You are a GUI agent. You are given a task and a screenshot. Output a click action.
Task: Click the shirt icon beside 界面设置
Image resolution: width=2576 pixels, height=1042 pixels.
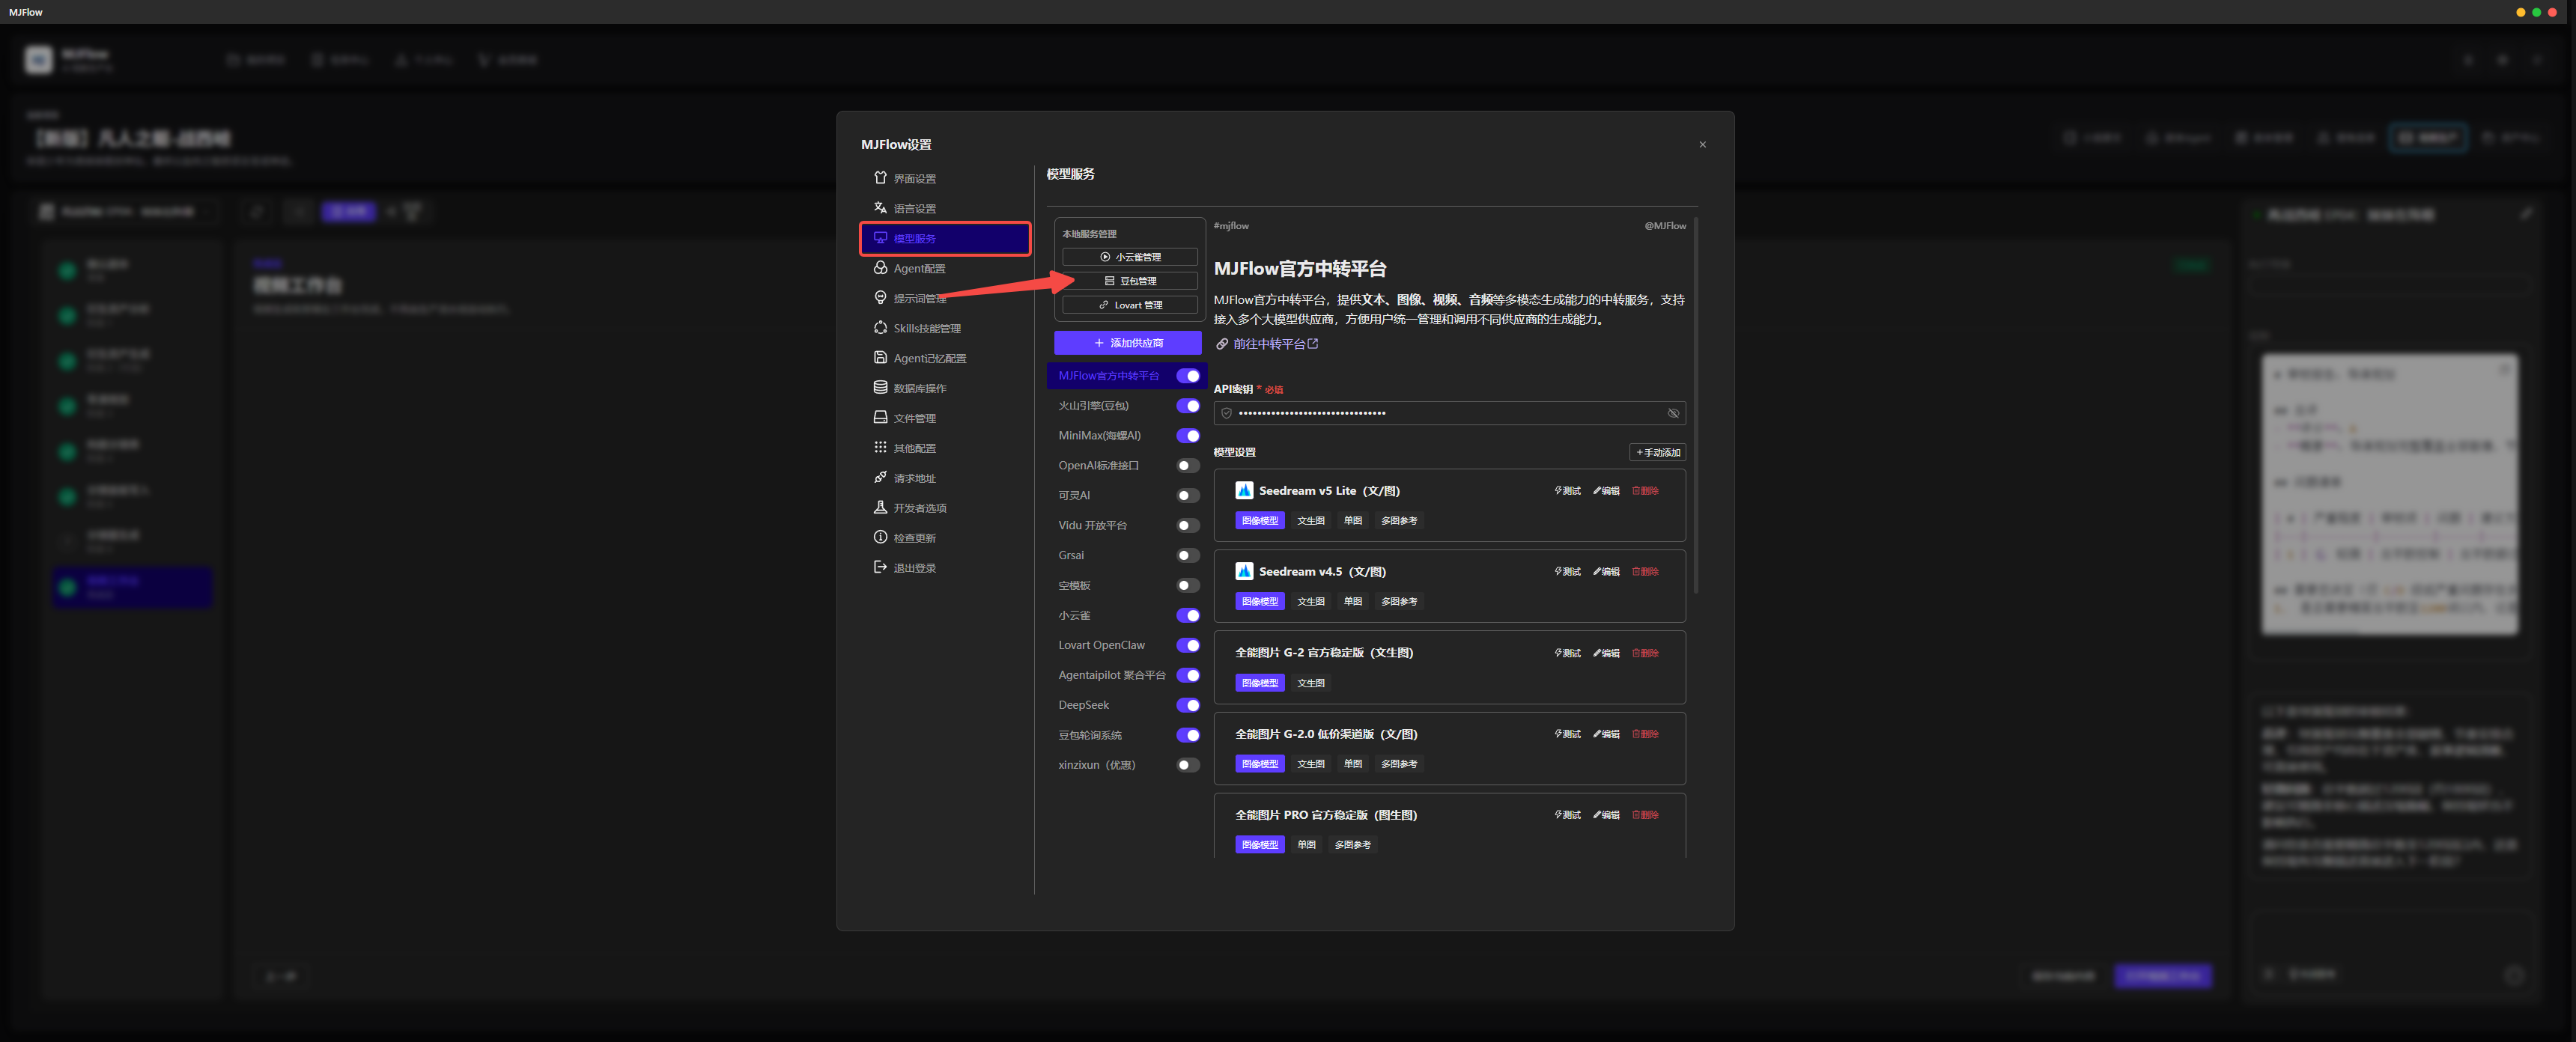(x=880, y=178)
